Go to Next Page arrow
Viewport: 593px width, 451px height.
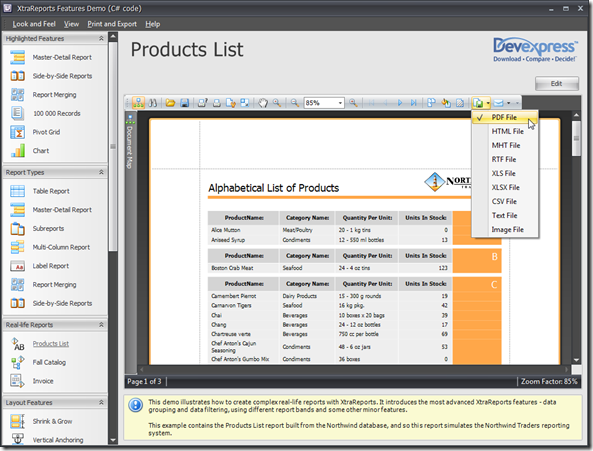coord(400,103)
